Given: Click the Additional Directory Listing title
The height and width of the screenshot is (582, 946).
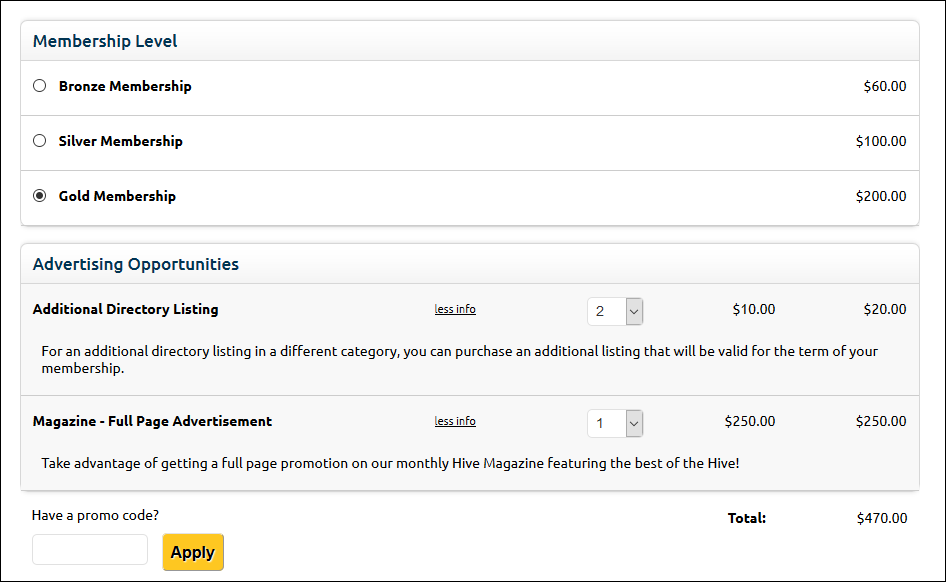Looking at the screenshot, I should [125, 309].
